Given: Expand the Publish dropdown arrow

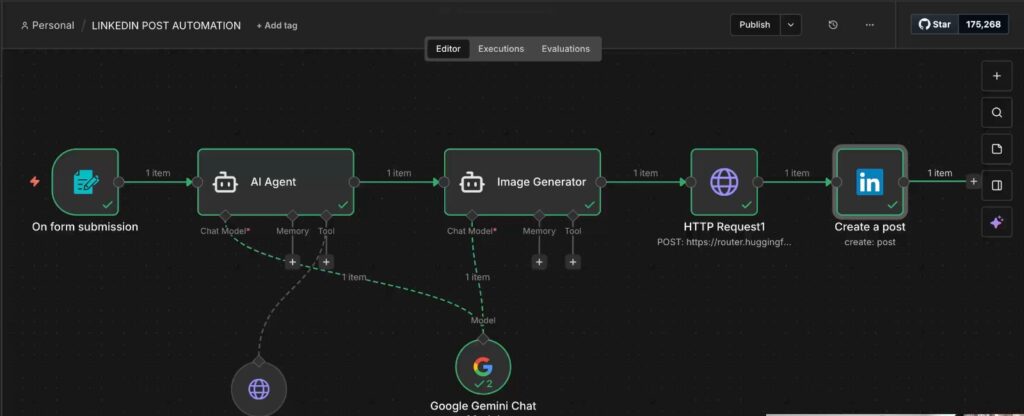Looking at the screenshot, I should pos(791,25).
